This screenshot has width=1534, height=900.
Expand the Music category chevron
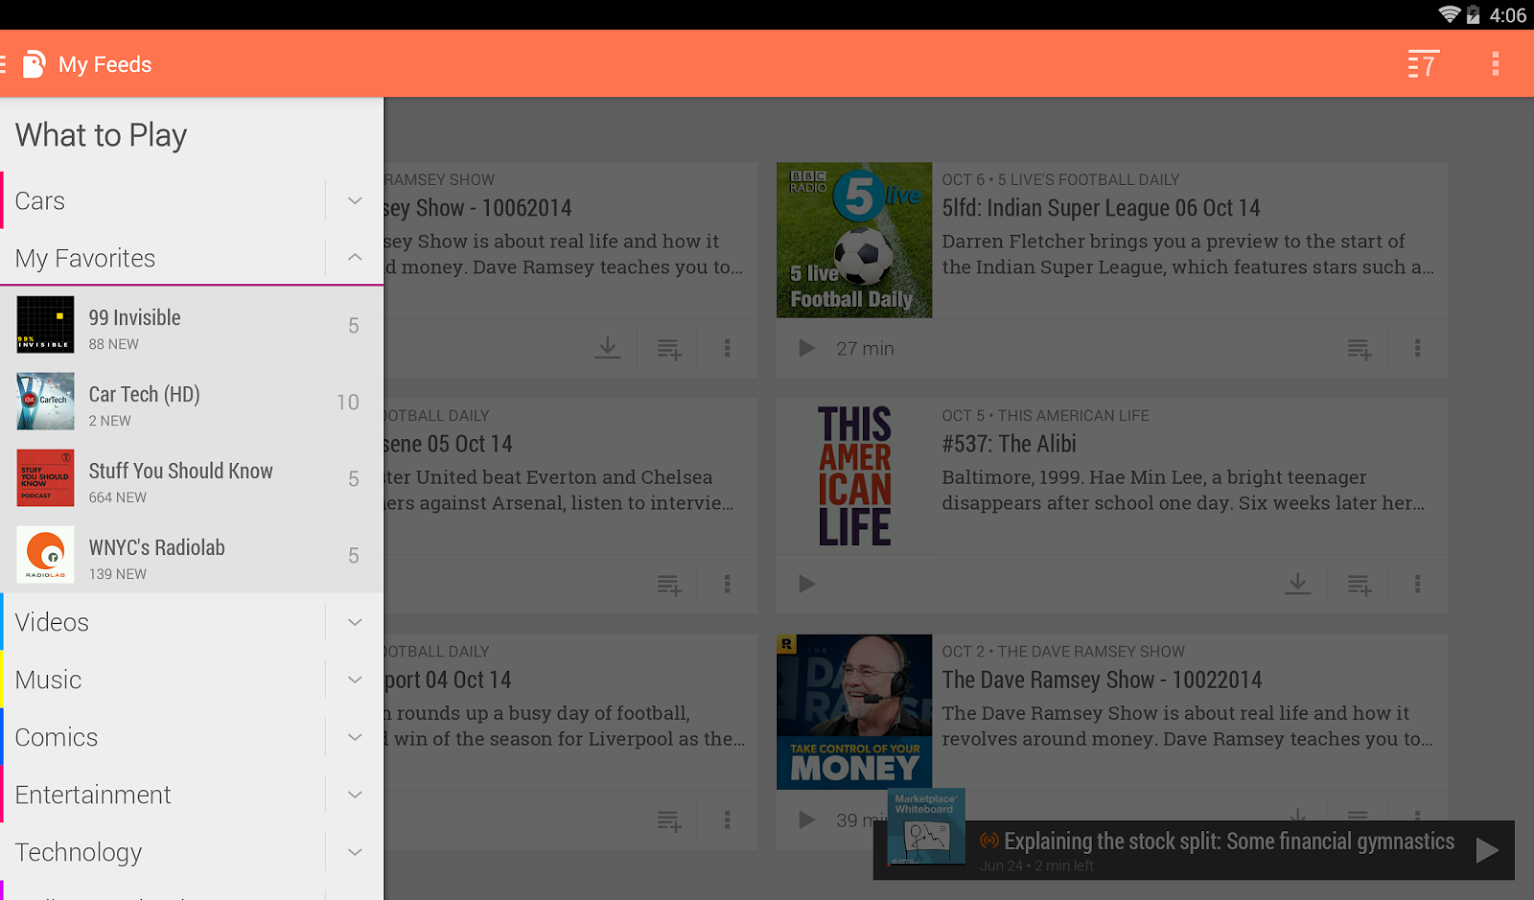click(x=354, y=680)
